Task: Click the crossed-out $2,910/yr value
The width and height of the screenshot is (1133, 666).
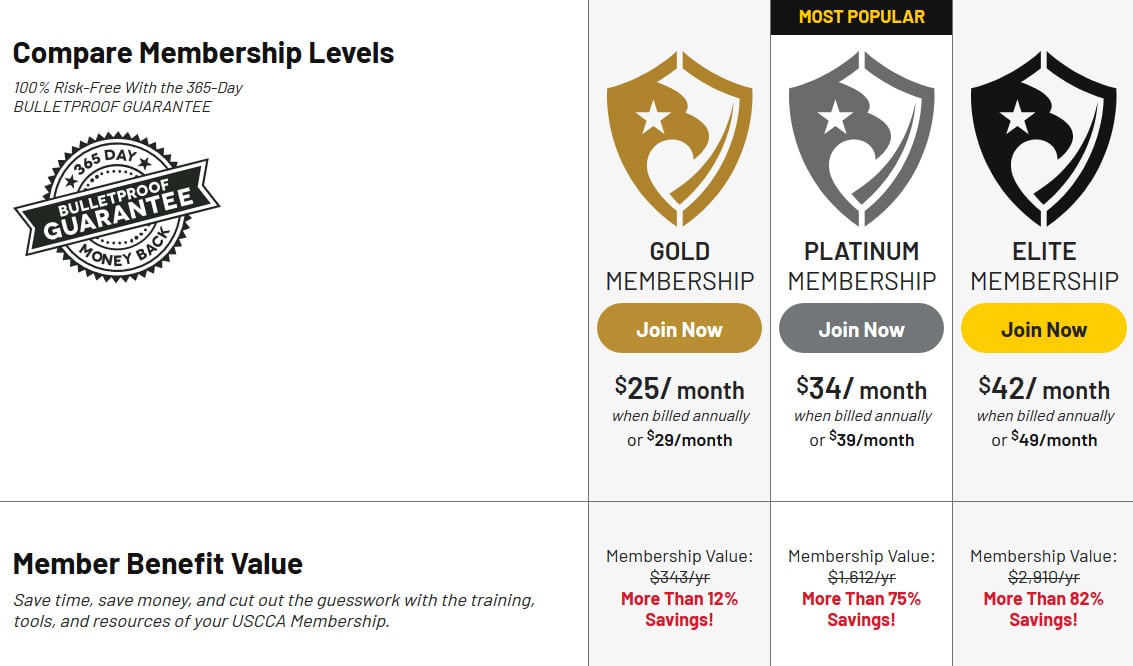Action: pos(1043,577)
